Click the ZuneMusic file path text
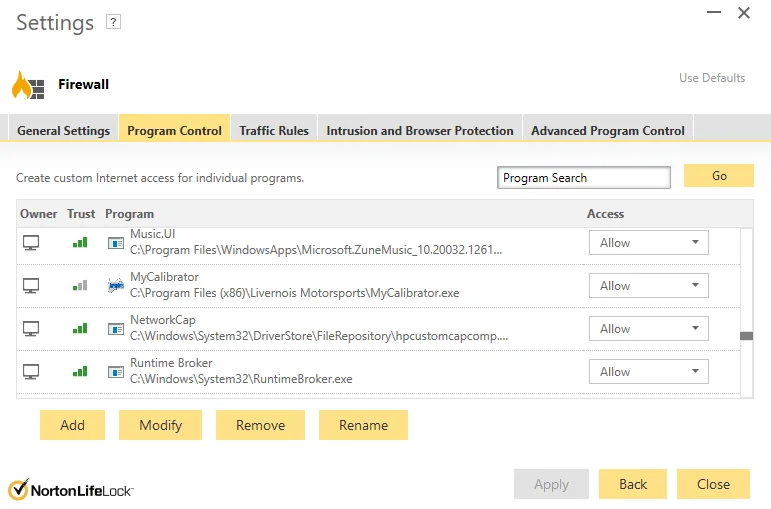The width and height of the screenshot is (771, 509). pos(316,250)
